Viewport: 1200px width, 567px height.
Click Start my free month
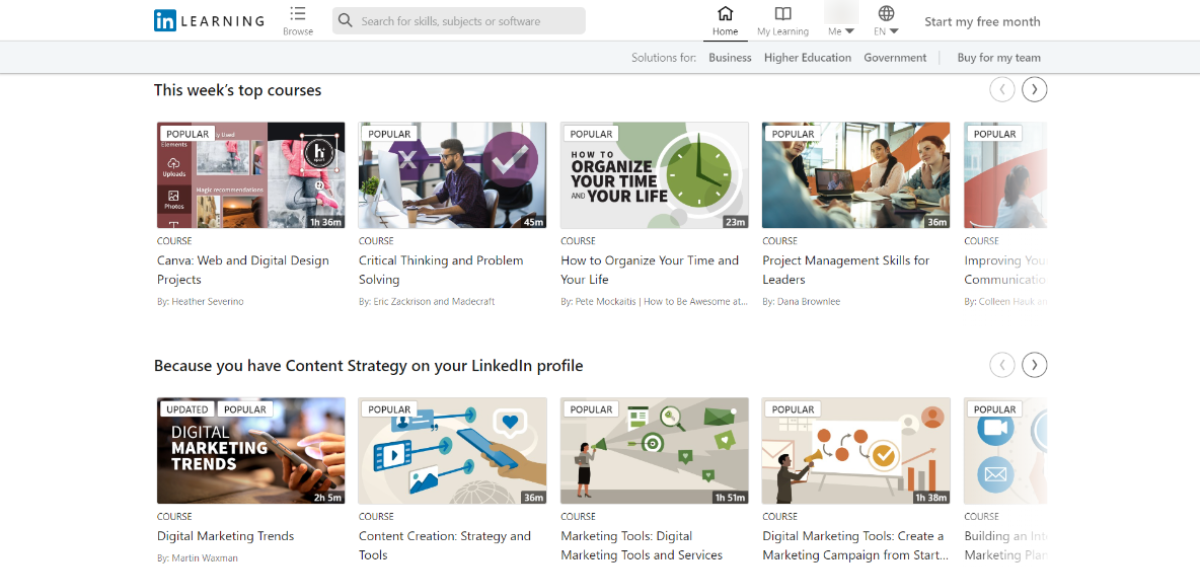coord(982,22)
